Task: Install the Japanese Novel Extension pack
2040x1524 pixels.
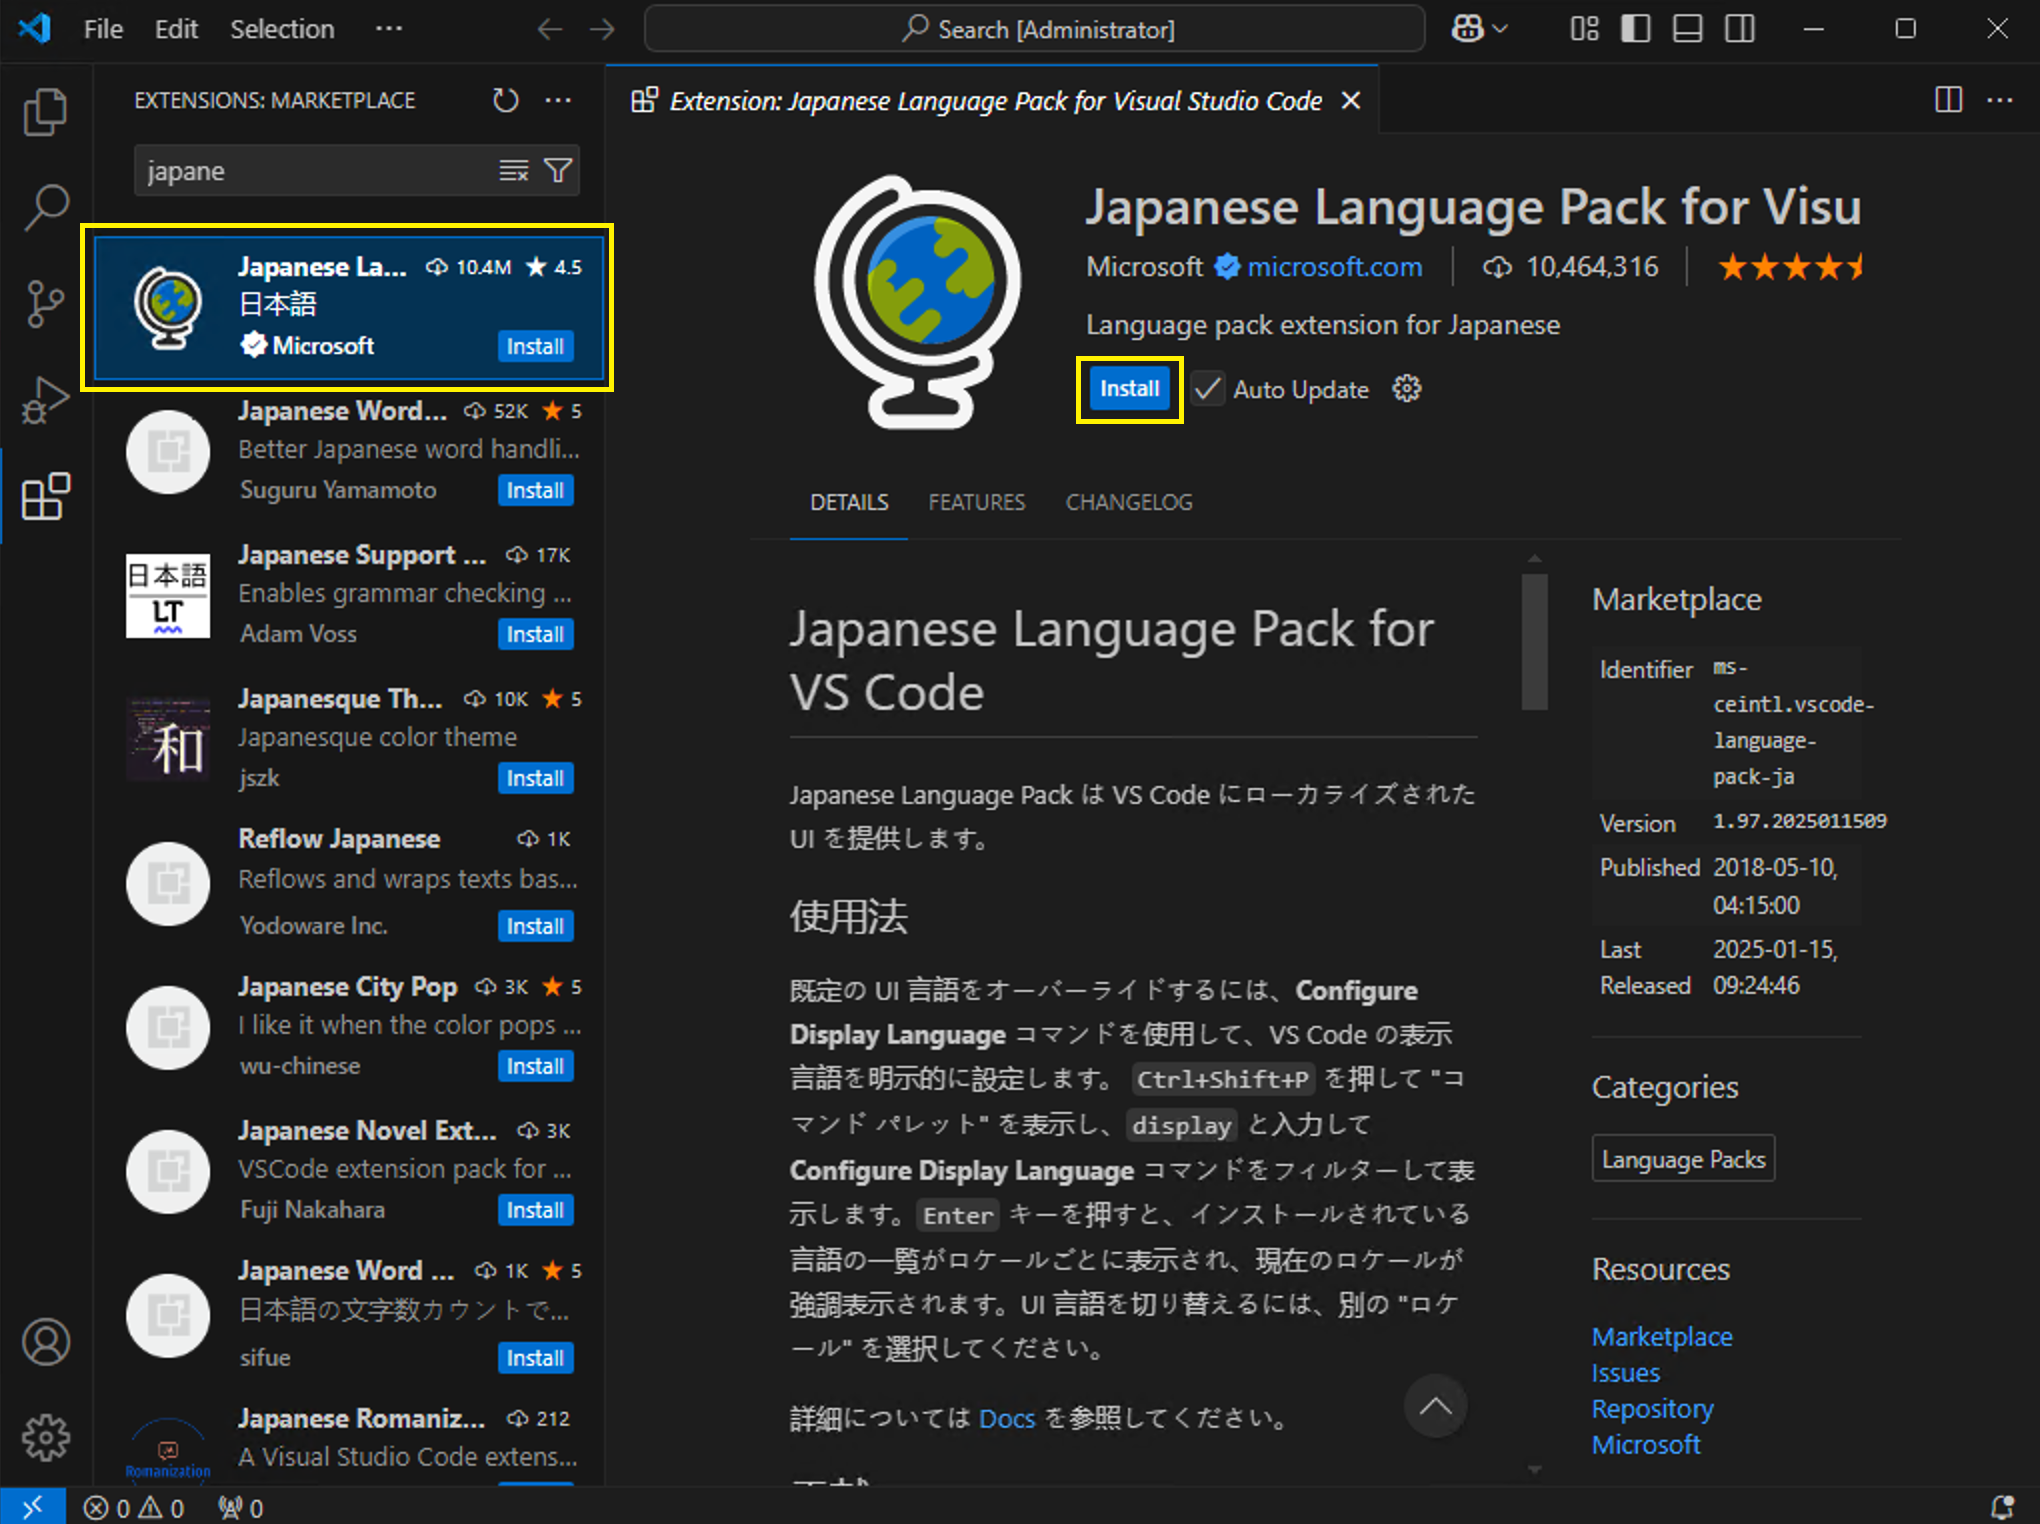Action: (535, 1210)
